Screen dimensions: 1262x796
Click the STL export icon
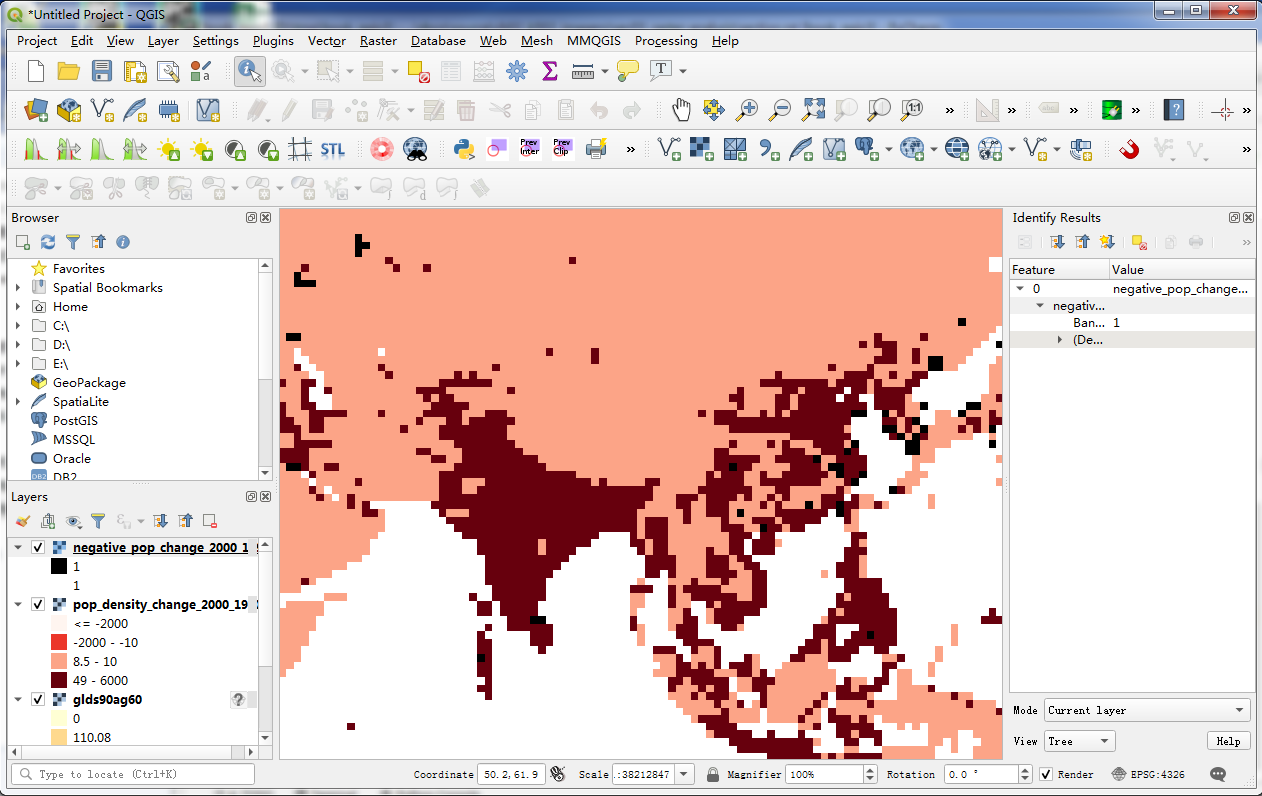pos(332,149)
